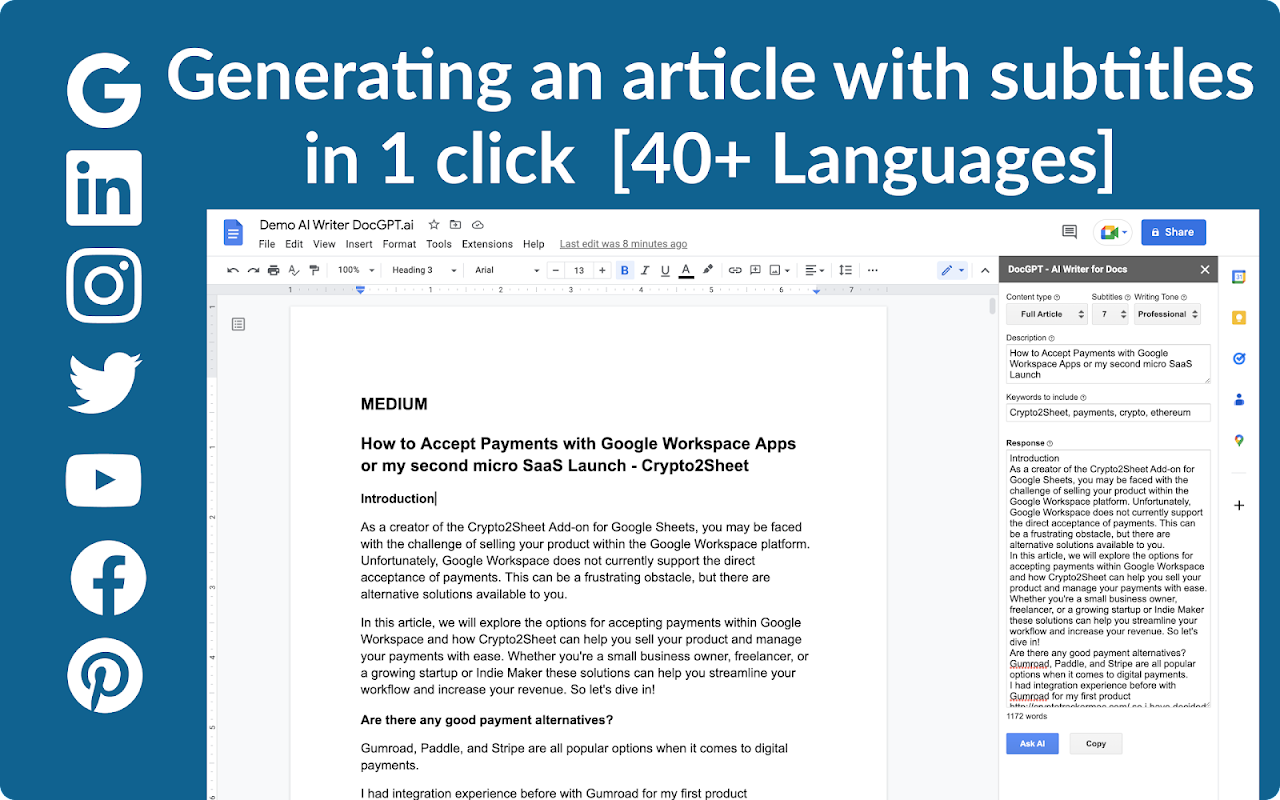This screenshot has height=800, width=1280.
Task: Toggle Underline formatting
Action: pyautogui.click(x=665, y=270)
